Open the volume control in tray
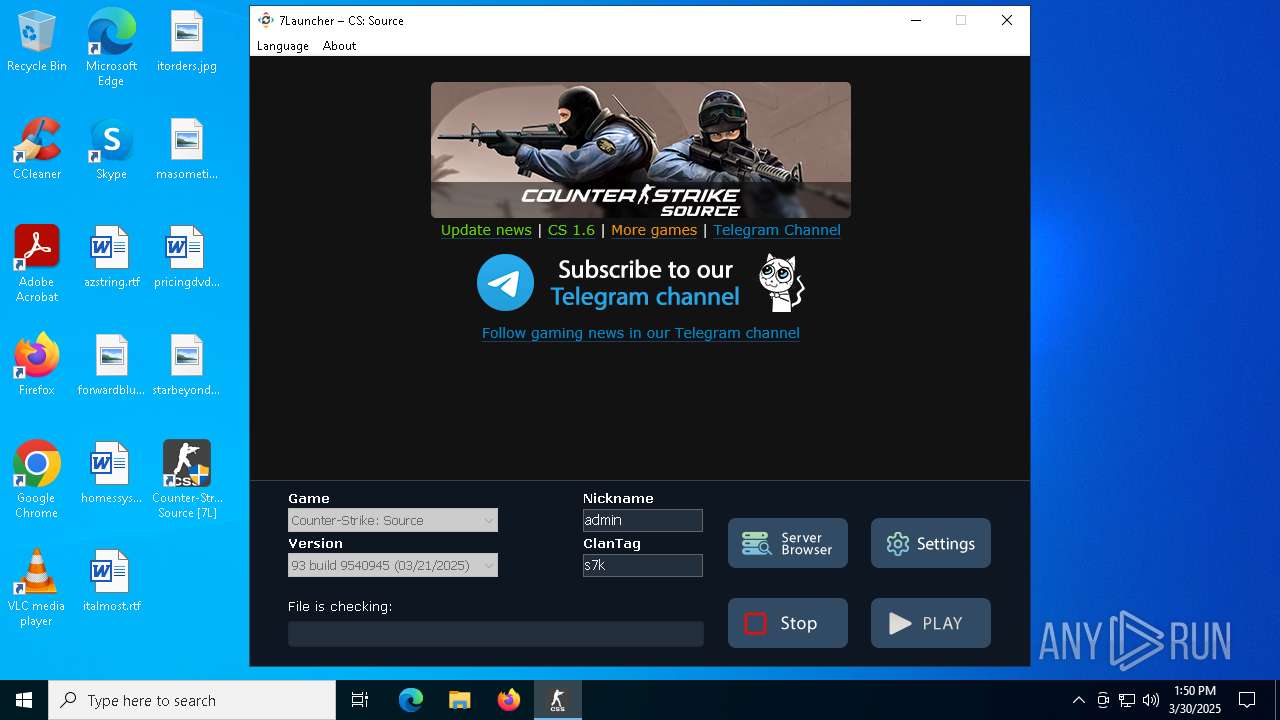The height and width of the screenshot is (720, 1280). [x=1151, y=700]
